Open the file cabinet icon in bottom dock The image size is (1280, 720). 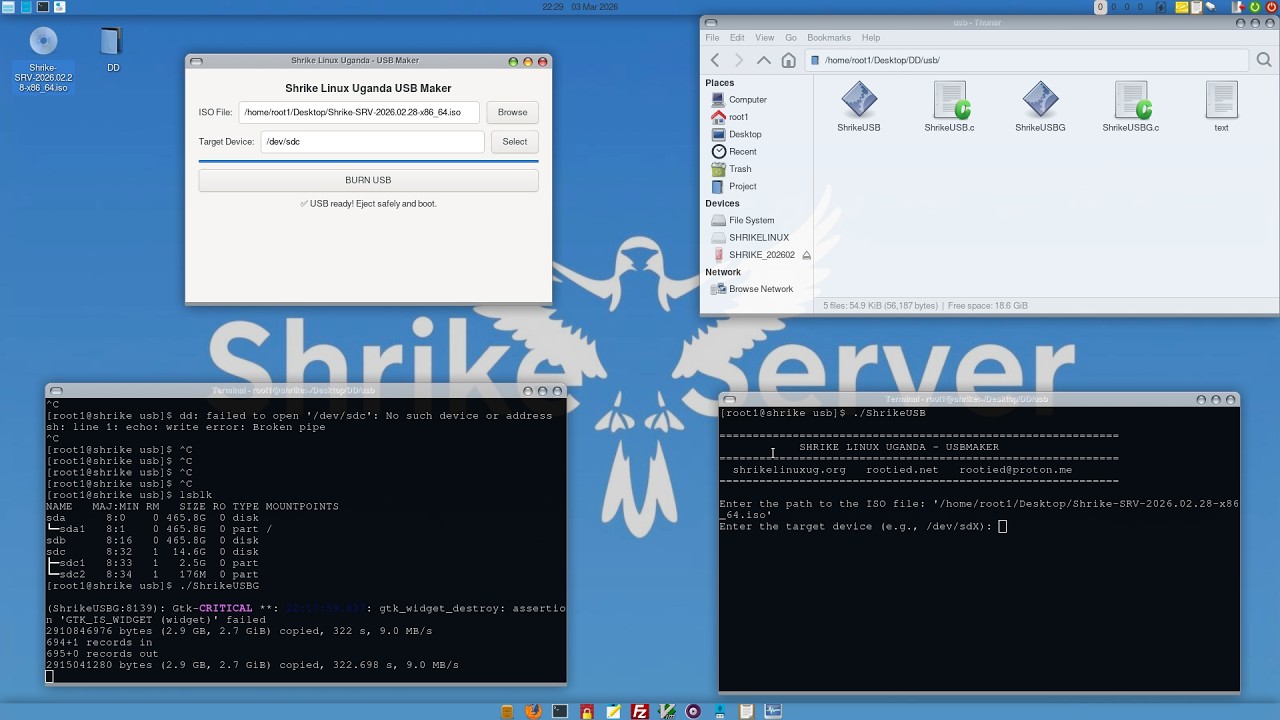(507, 711)
